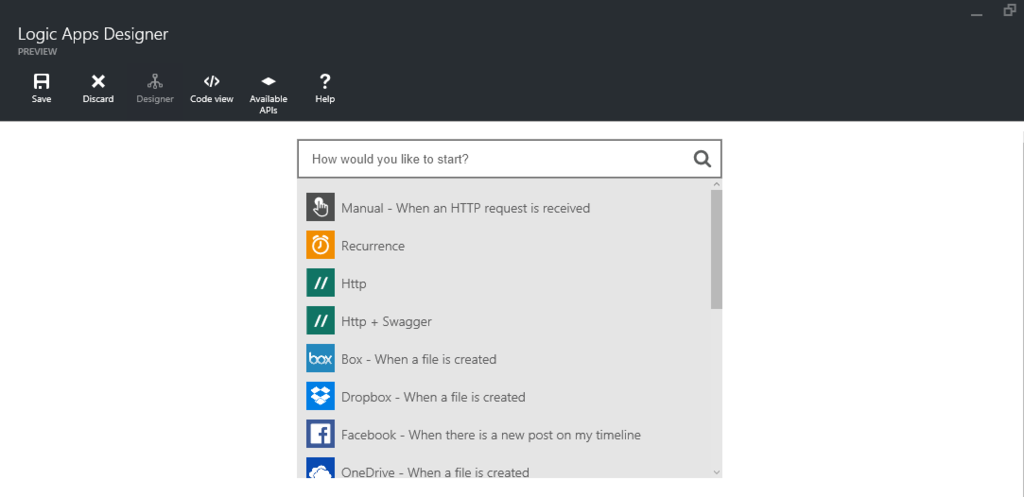Select the Dropbox connector icon
The width and height of the screenshot is (1024, 497).
(320, 397)
